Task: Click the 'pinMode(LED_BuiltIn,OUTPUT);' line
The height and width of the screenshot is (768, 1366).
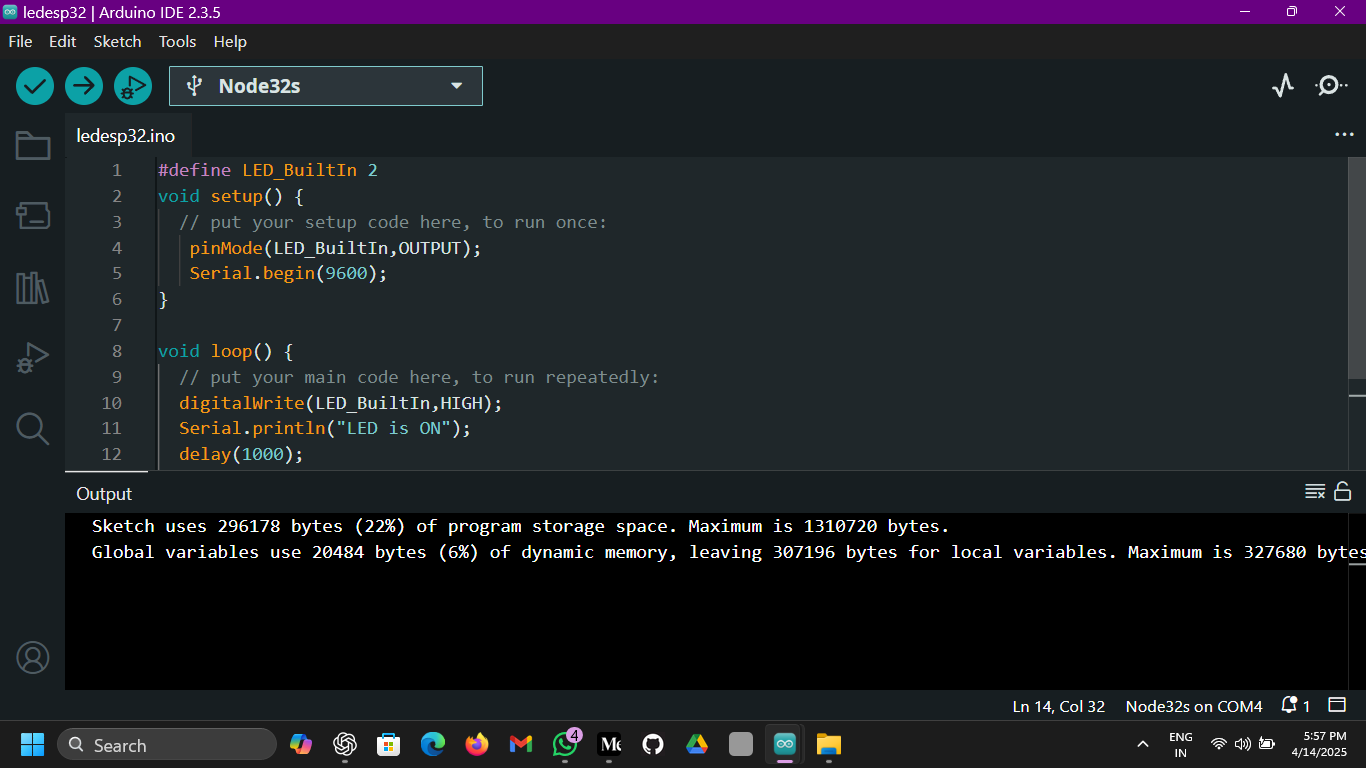Action: click(x=335, y=248)
